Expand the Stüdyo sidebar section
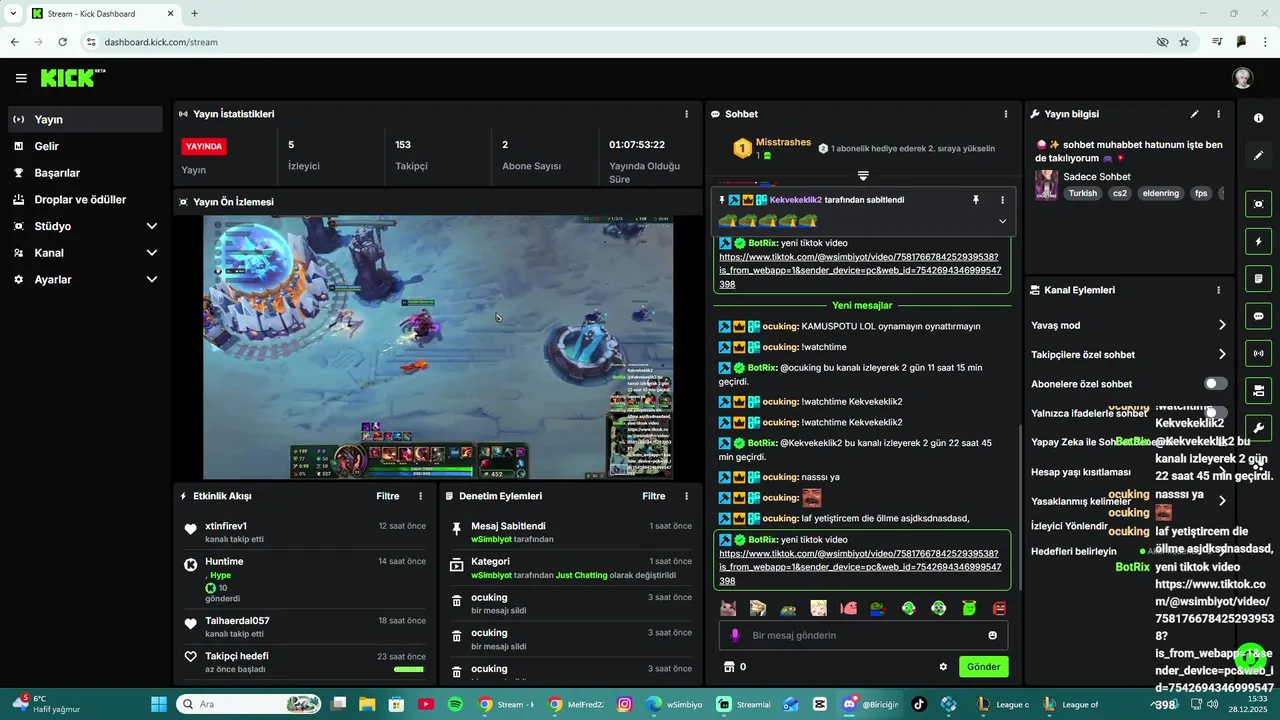This screenshot has width=1280, height=720. pyautogui.click(x=152, y=226)
